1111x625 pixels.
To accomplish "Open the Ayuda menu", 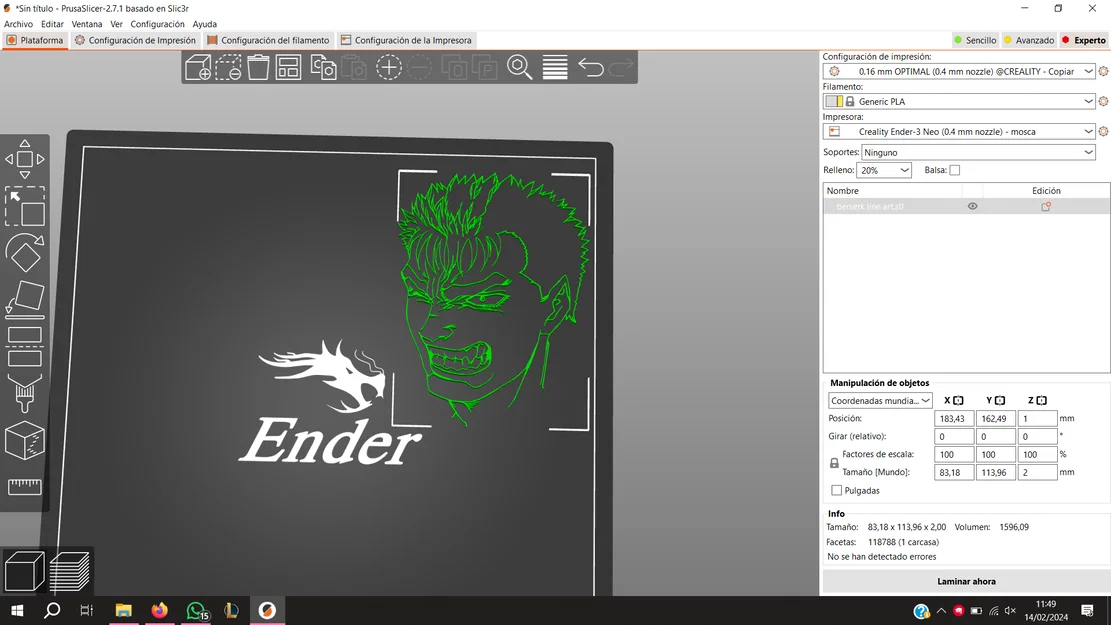I will coord(204,24).
